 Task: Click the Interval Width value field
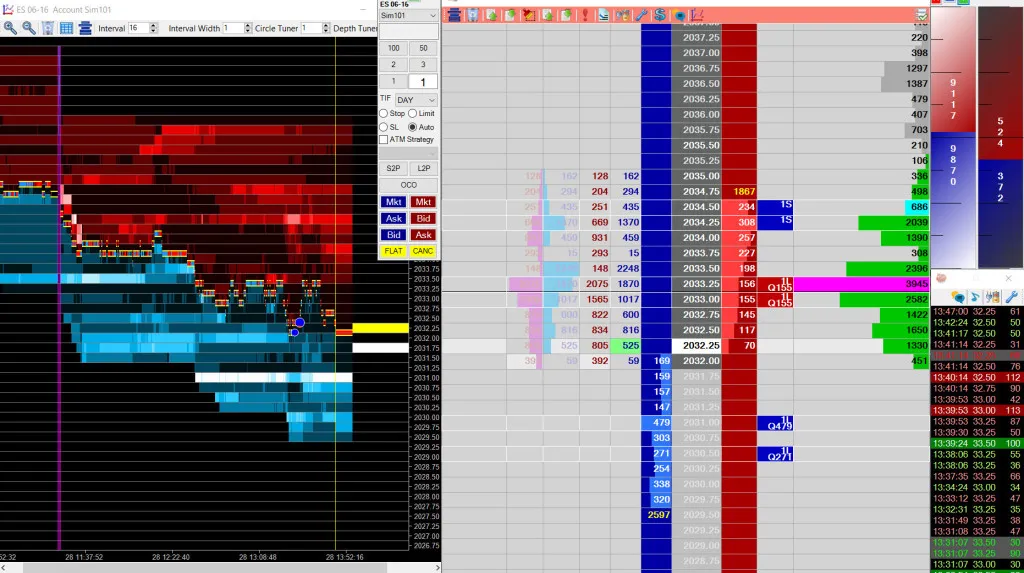point(232,28)
